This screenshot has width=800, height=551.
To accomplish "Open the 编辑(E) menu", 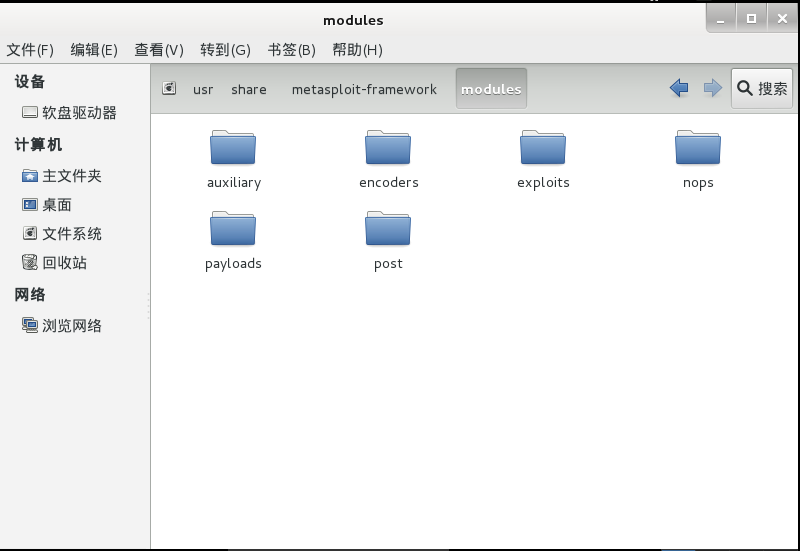I will click(94, 50).
